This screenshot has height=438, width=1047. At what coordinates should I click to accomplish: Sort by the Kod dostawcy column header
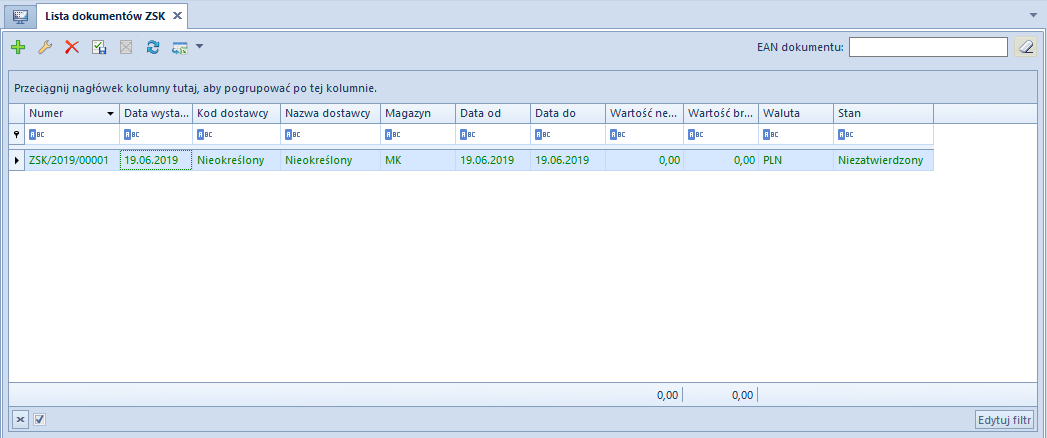tap(236, 114)
